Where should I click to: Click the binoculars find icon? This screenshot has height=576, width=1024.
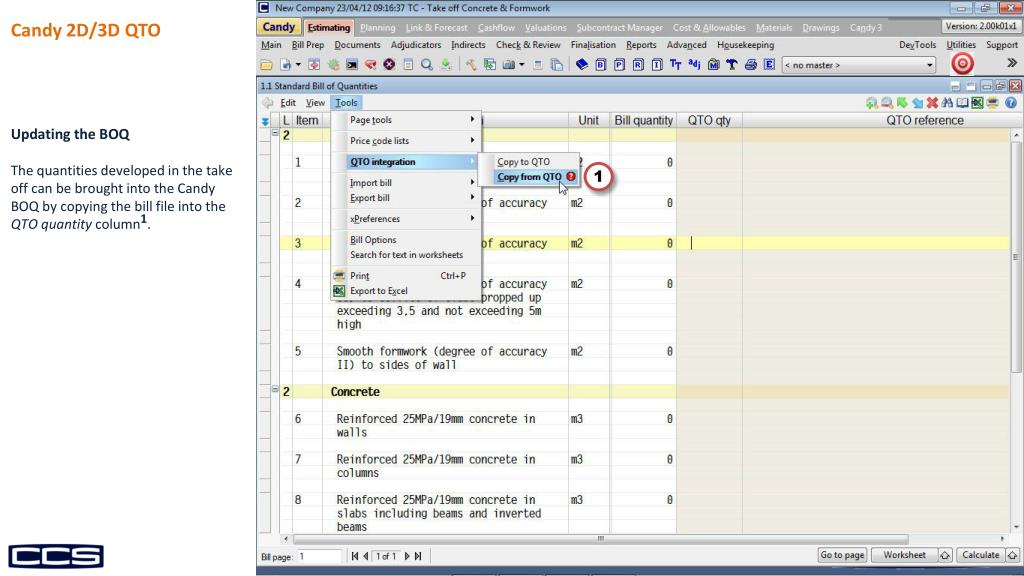947,103
